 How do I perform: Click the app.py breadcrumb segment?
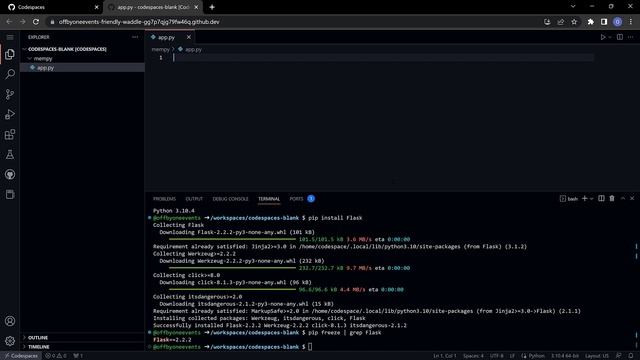(x=193, y=49)
